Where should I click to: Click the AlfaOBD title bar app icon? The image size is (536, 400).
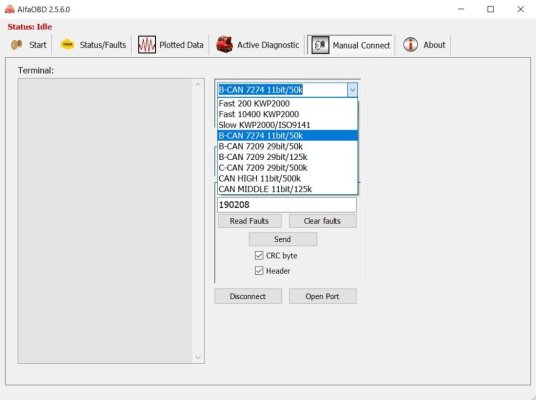[10, 9]
